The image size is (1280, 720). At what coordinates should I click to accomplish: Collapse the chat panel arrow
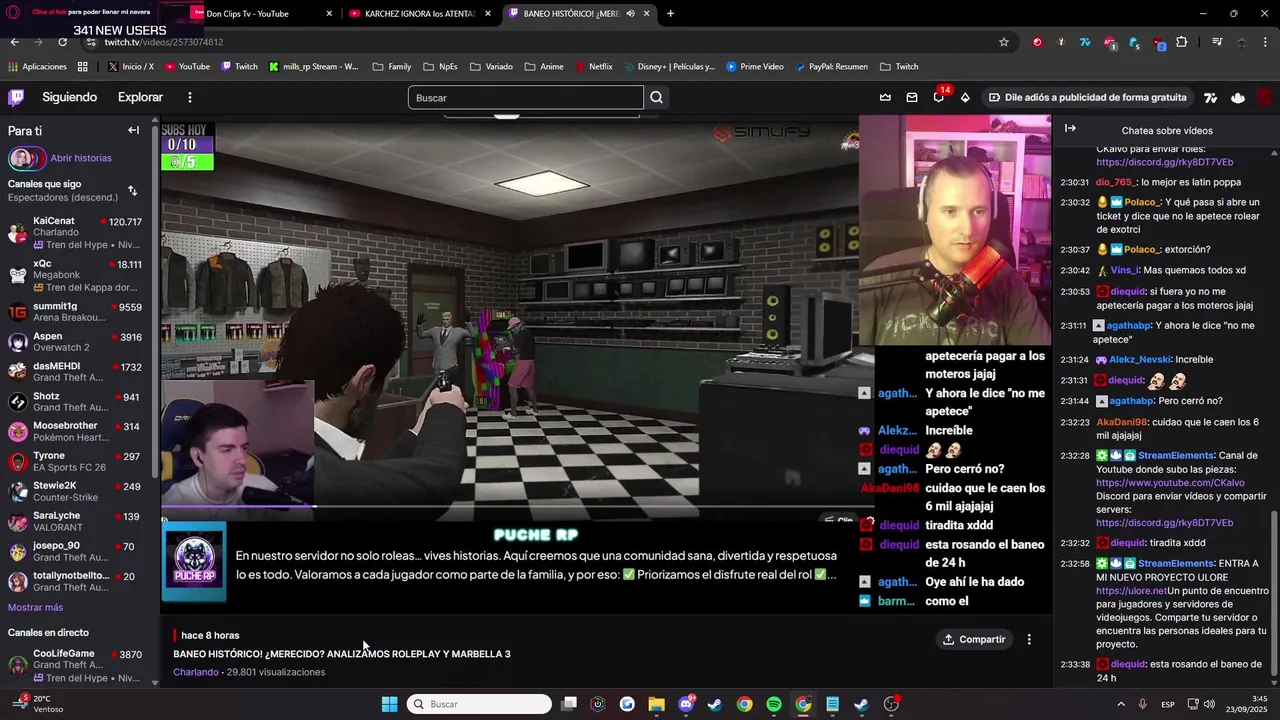[1070, 128]
